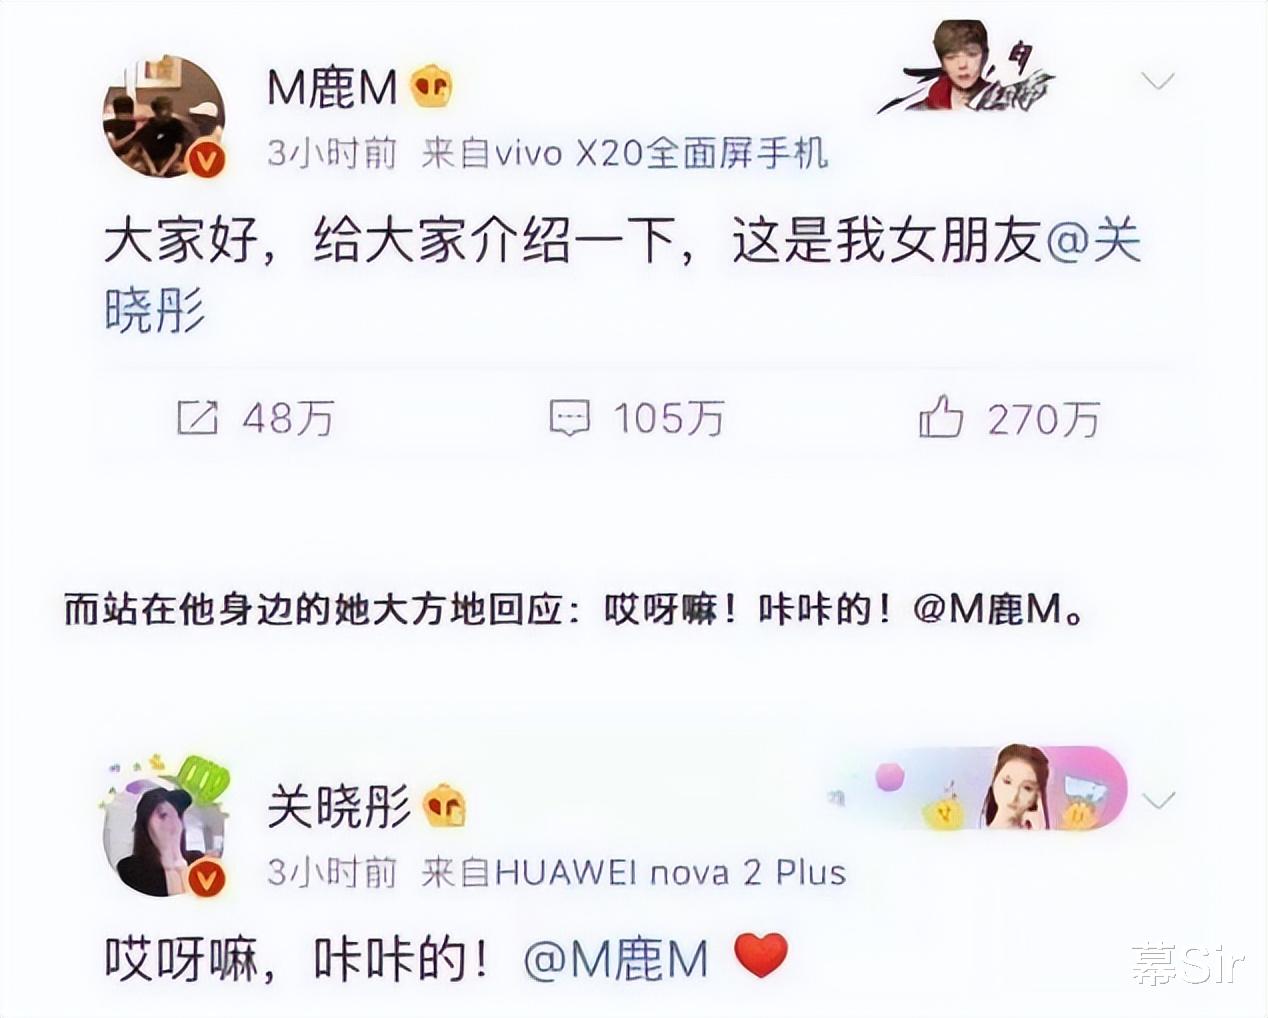Open comments via the speech bubble icon
Image resolution: width=1268 pixels, height=1018 pixels.
pyautogui.click(x=570, y=418)
